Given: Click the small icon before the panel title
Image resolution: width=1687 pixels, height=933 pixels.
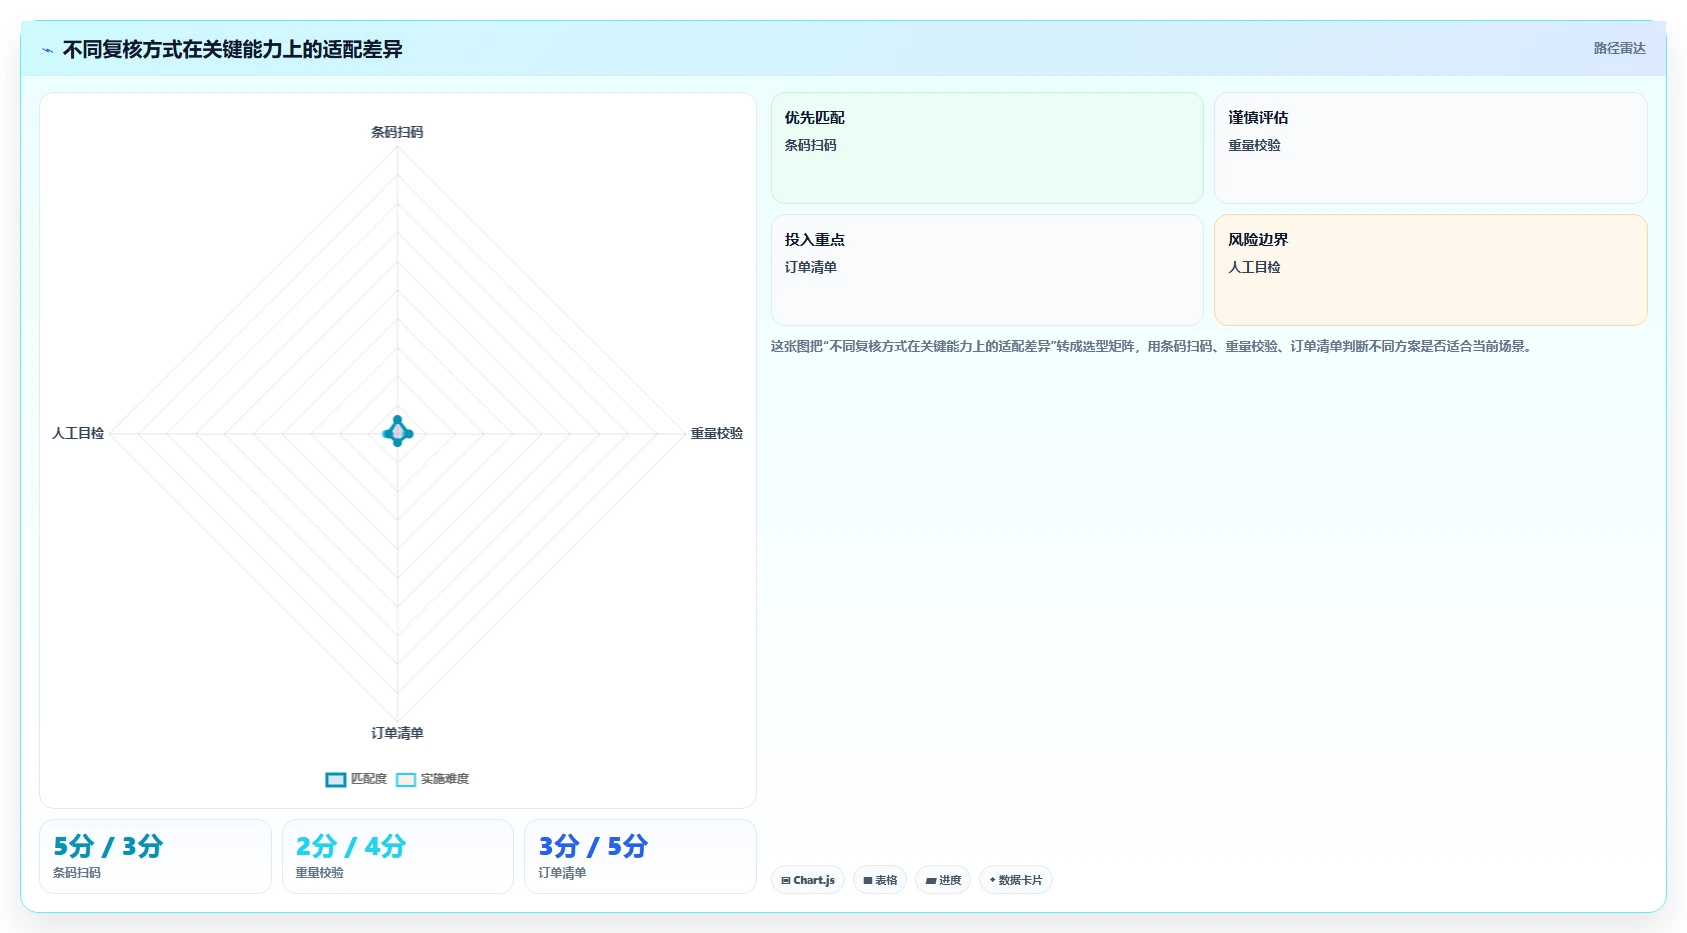Looking at the screenshot, I should 47,50.
